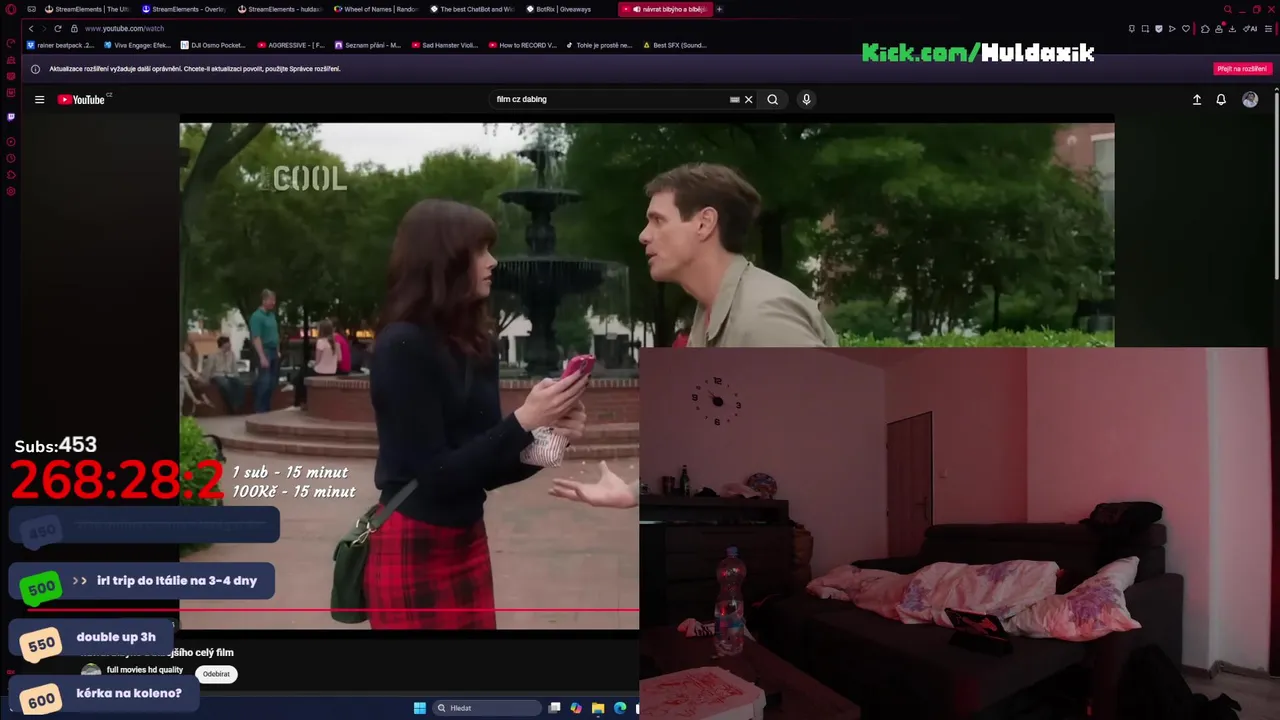Open the Opera pinboard pin icon

[1132, 29]
